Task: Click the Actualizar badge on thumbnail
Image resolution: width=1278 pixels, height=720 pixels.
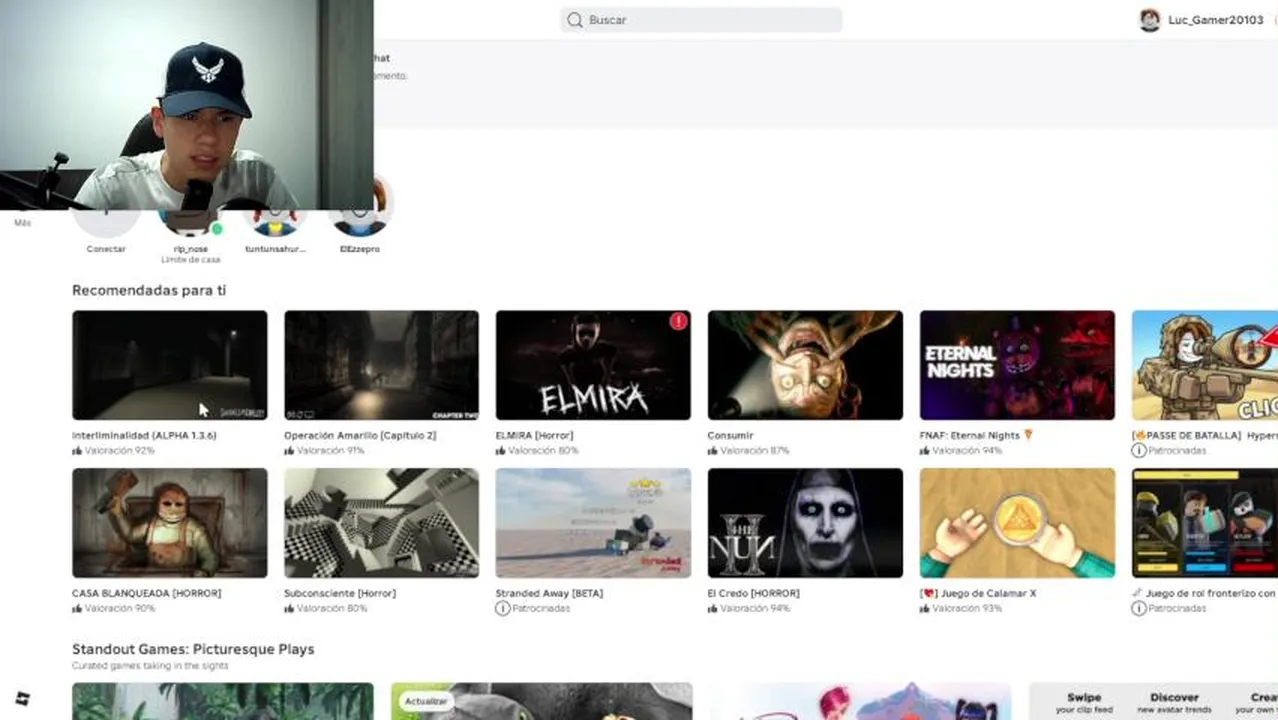Action: pyautogui.click(x=426, y=701)
